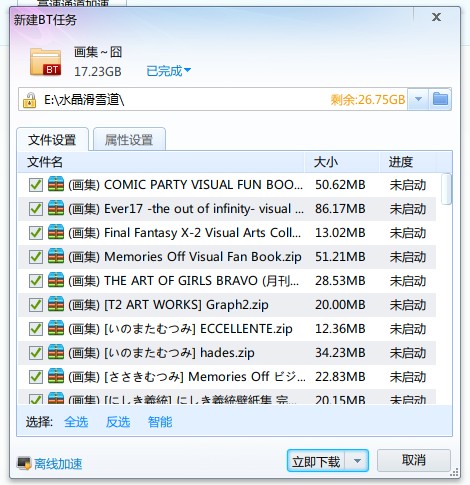Screen dimensions: 470x485
Task: Click the 剩余:26.75GB free space text
Action: tap(368, 100)
